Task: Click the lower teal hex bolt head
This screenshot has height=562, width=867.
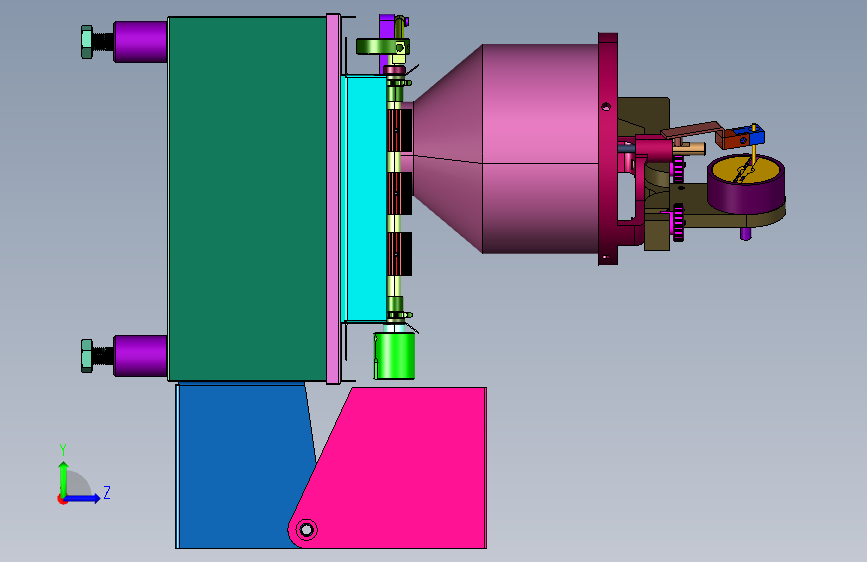Action: (x=87, y=356)
